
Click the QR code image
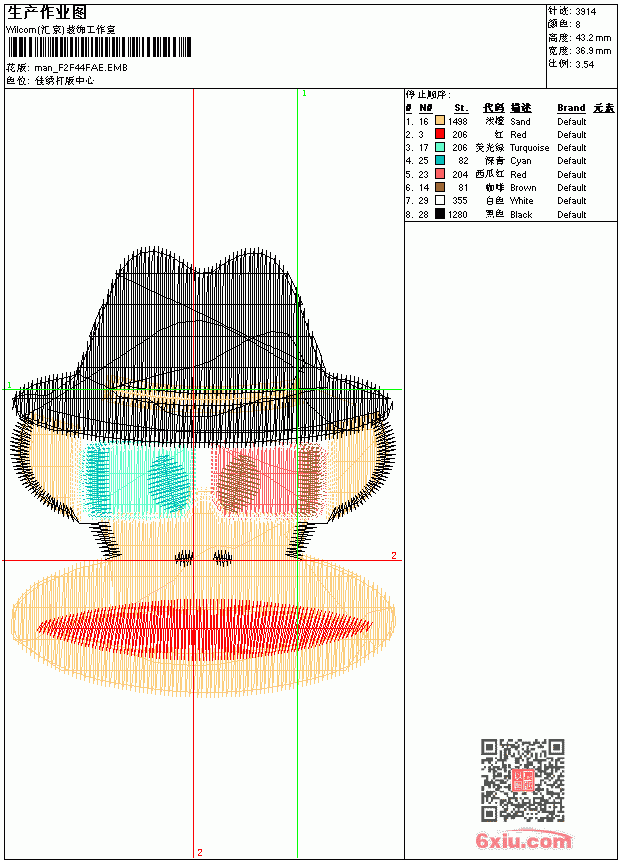522,779
